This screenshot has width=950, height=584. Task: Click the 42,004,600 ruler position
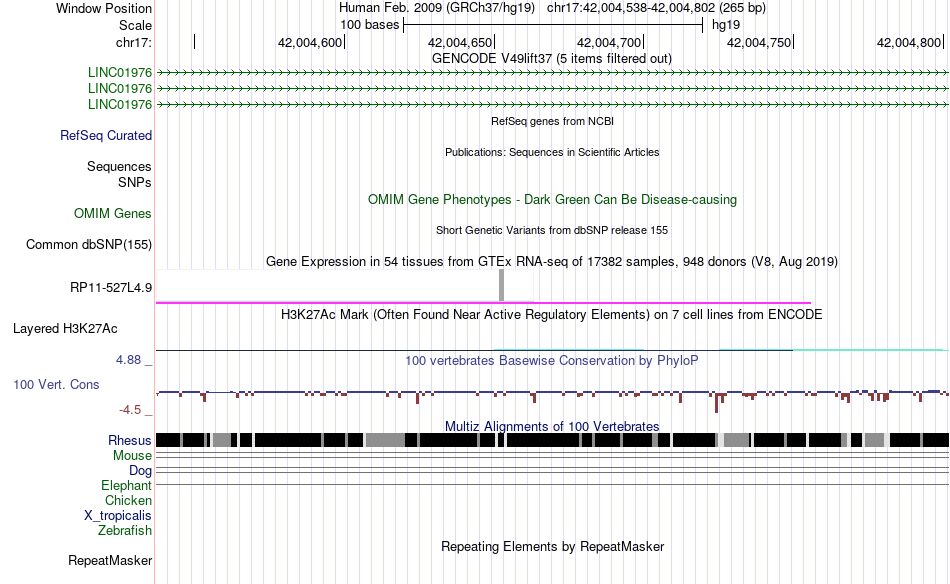(x=310, y=42)
